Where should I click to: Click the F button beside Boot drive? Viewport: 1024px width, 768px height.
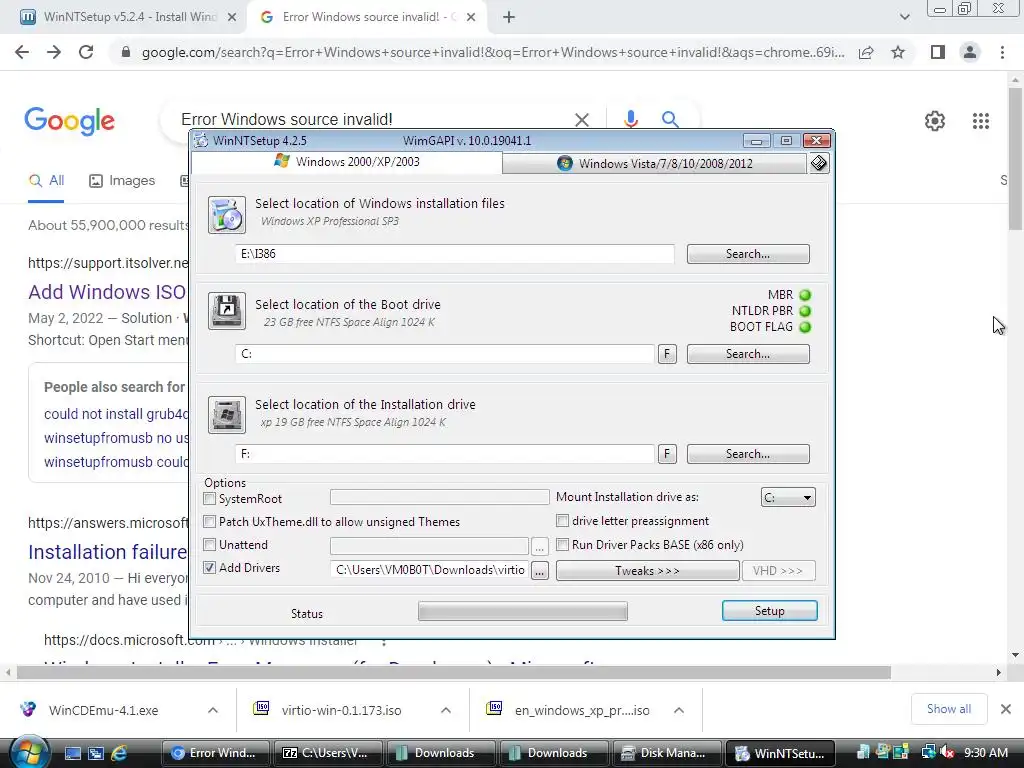[x=667, y=354]
